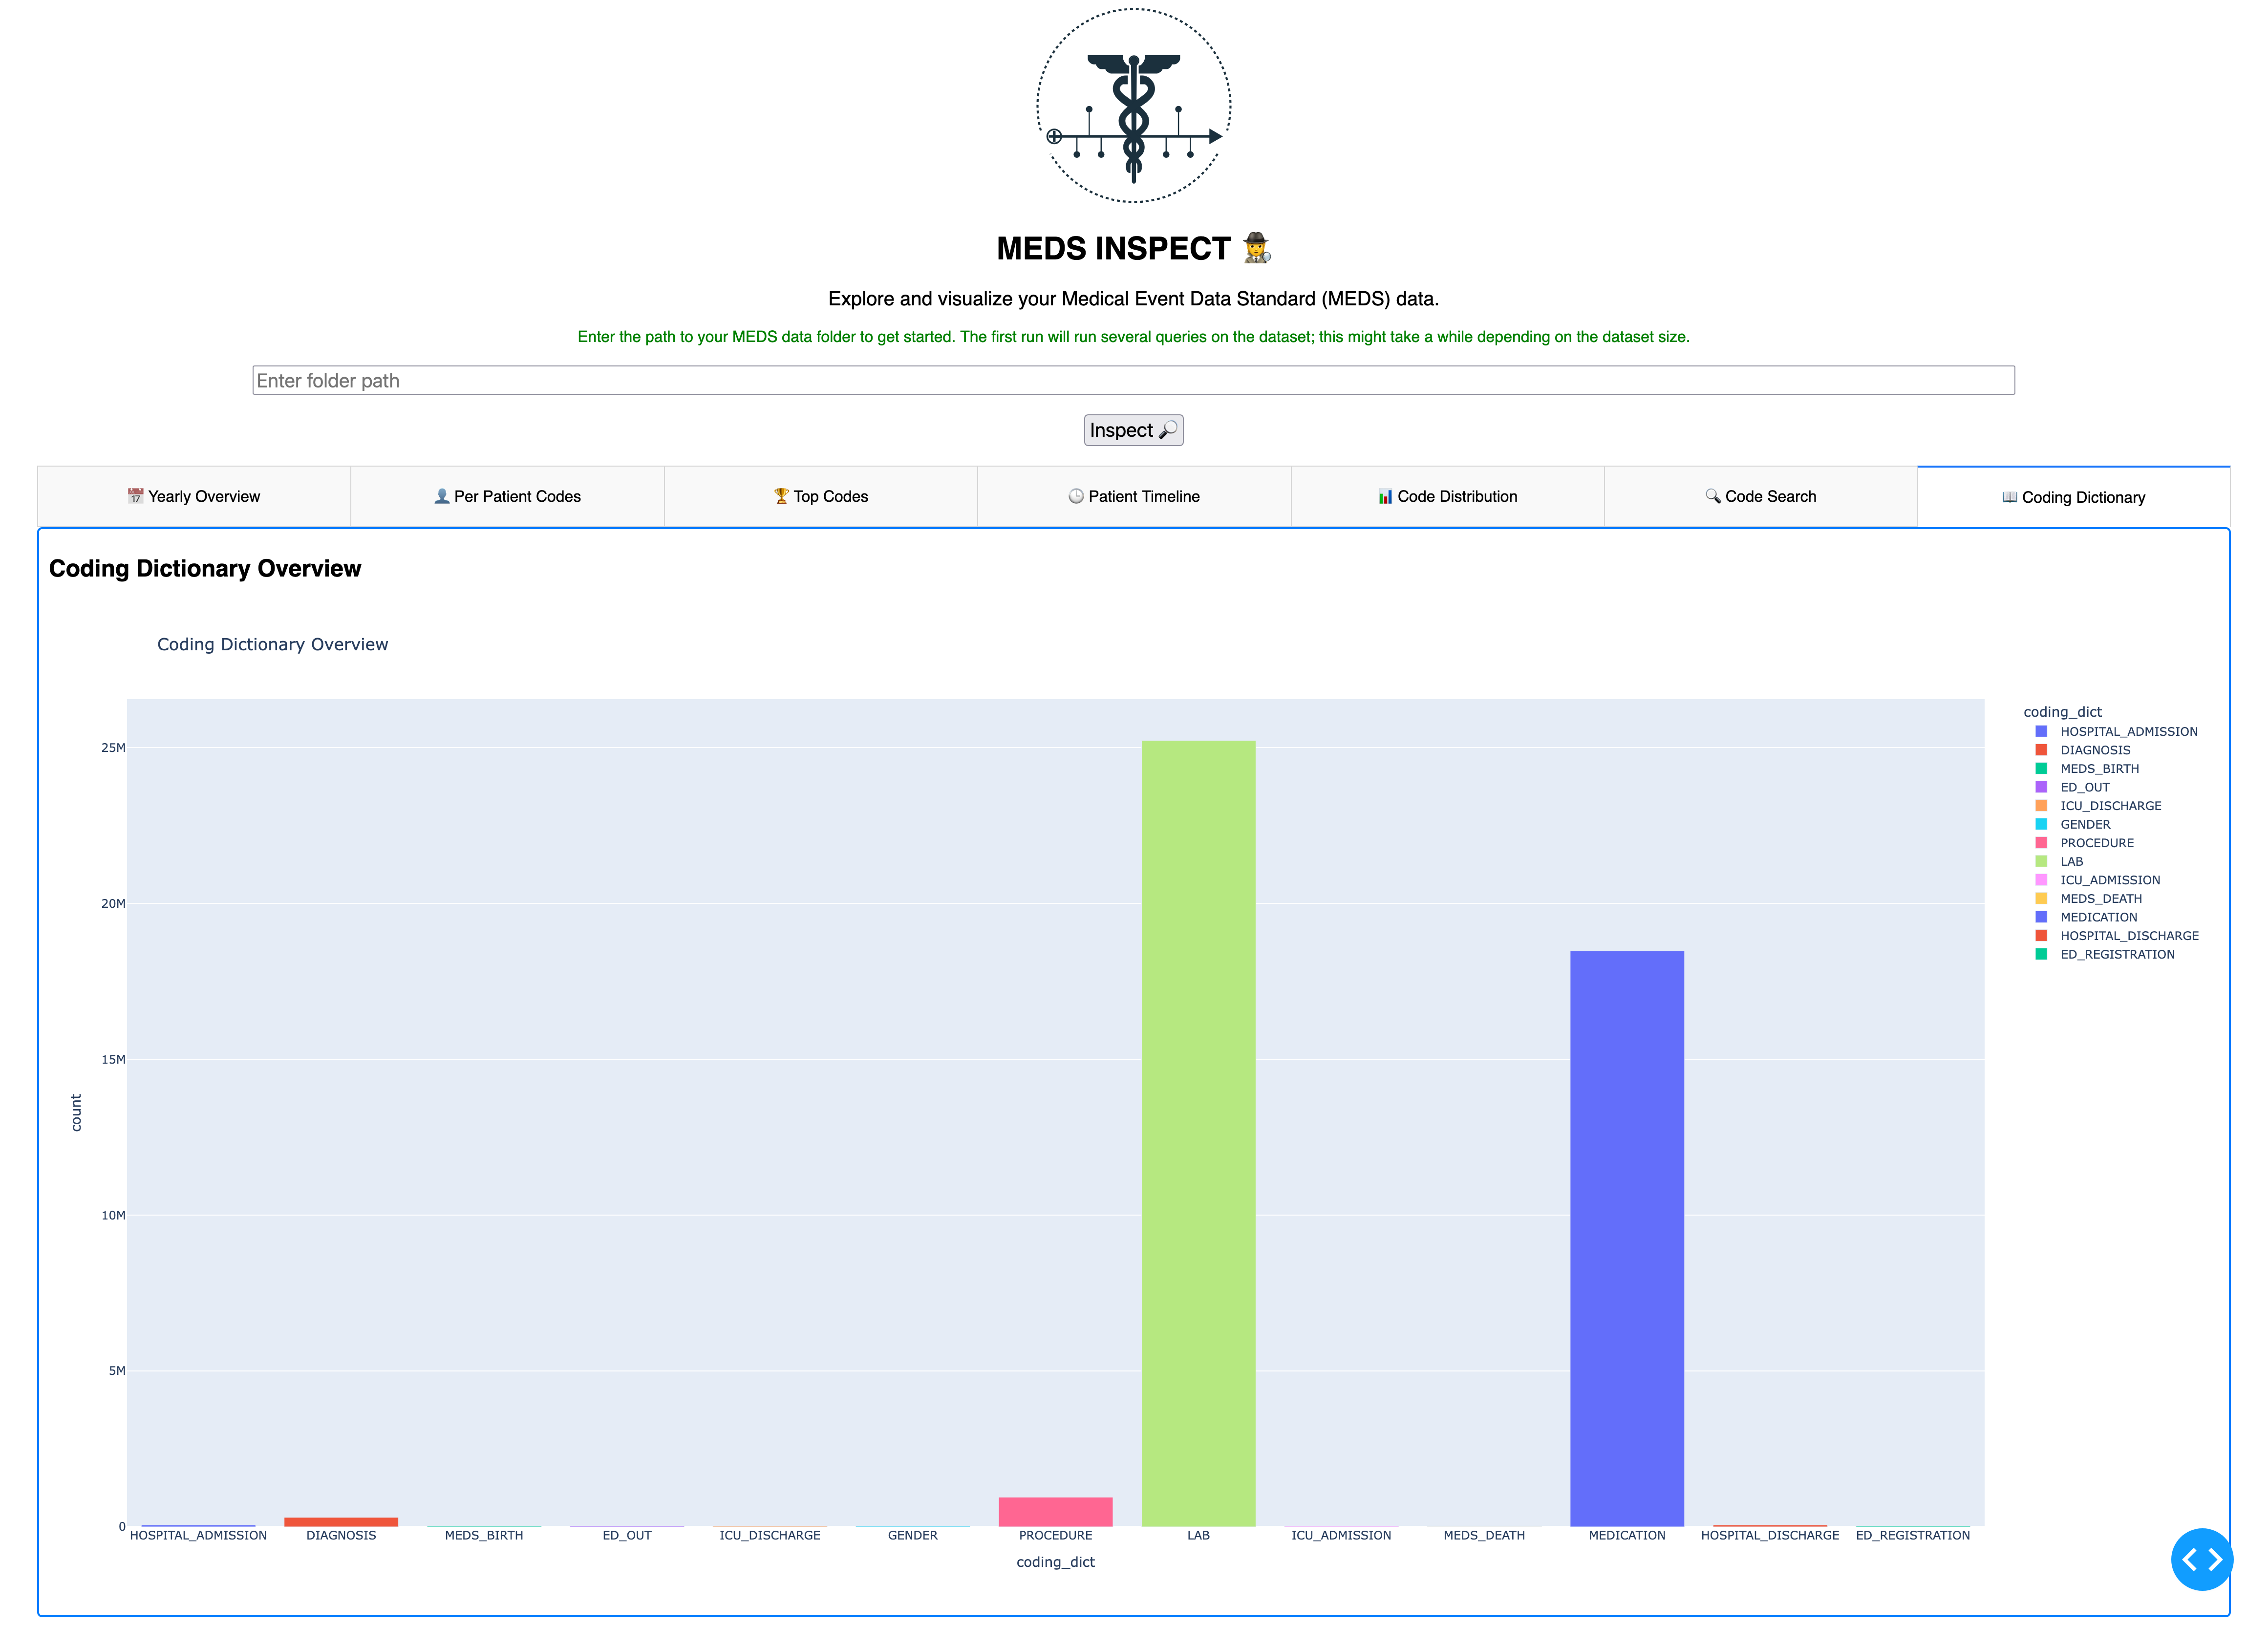The height and width of the screenshot is (1626, 2268).
Task: Go to the Patient Timeline tab
Action: [1134, 496]
